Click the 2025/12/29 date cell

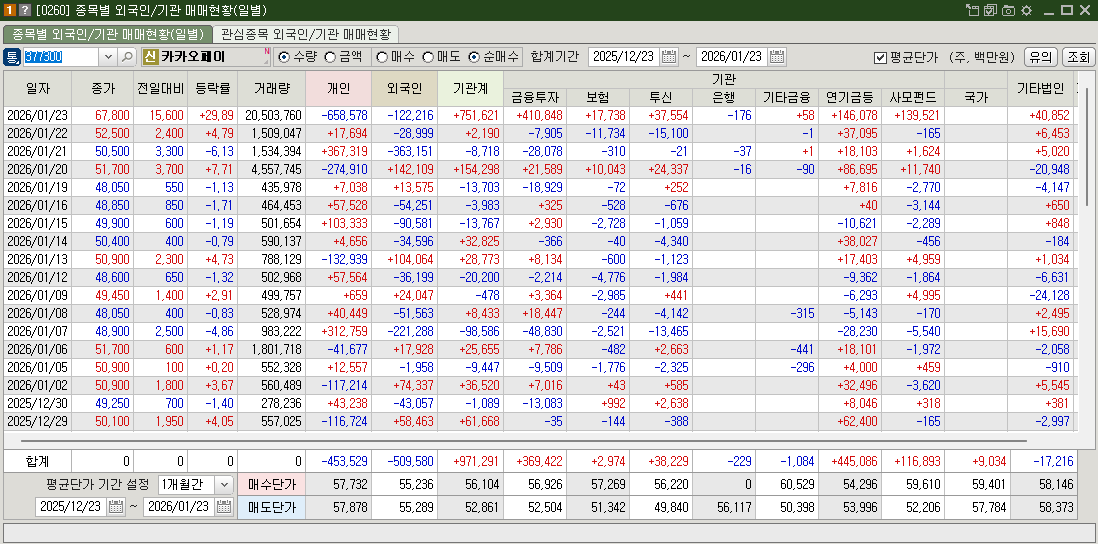coord(38,421)
